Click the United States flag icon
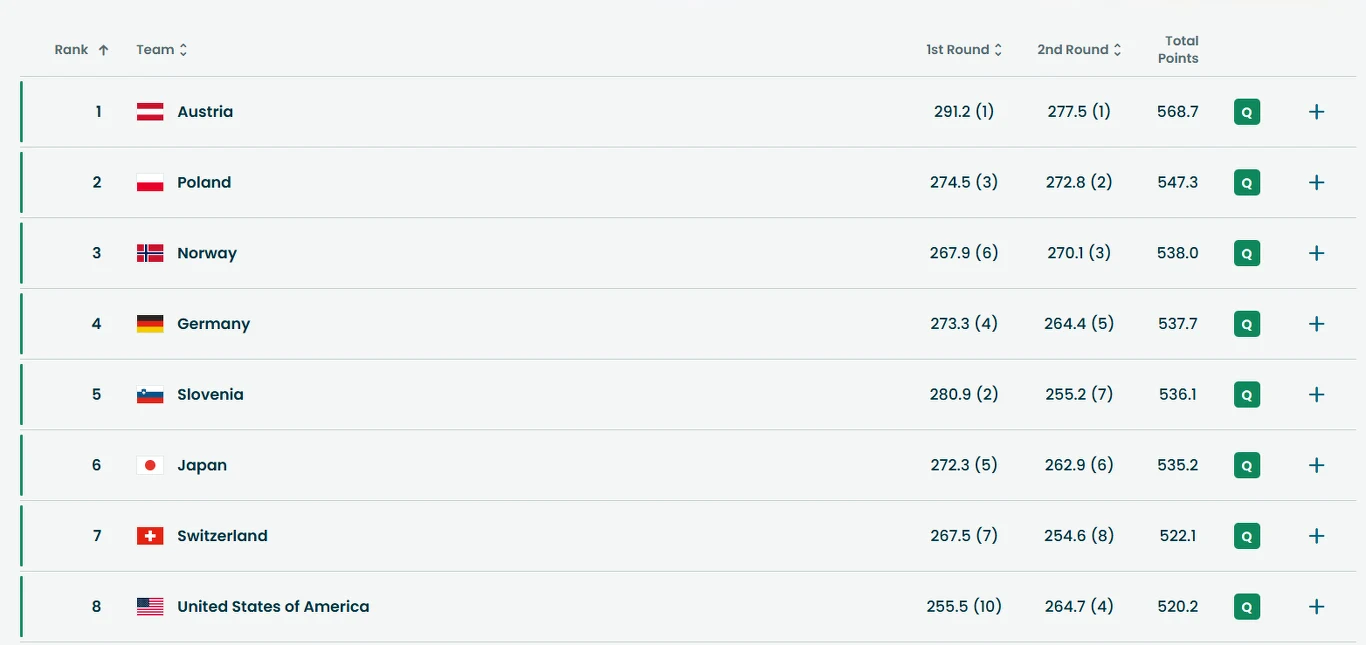The width and height of the screenshot is (1366, 645). (x=150, y=607)
